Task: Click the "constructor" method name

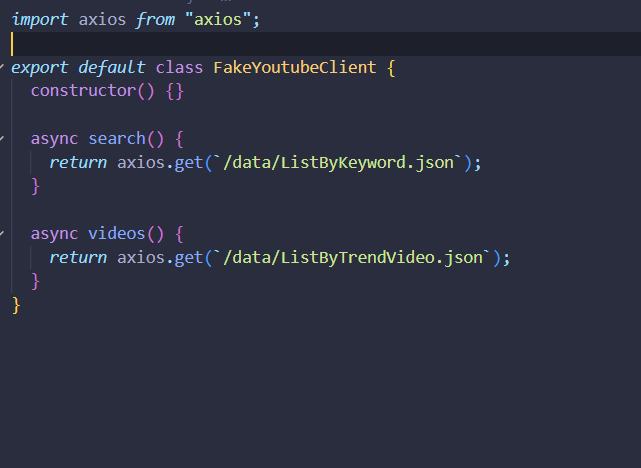Action: [83, 91]
